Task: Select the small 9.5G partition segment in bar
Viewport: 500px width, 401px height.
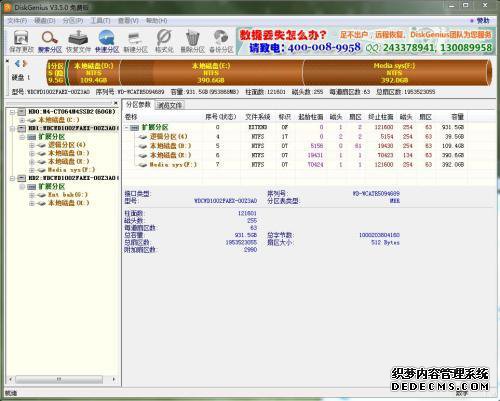Action: point(56,73)
